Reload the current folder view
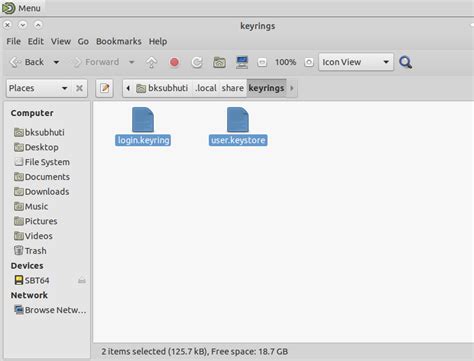Image resolution: width=474 pixels, height=361 pixels. (197, 62)
